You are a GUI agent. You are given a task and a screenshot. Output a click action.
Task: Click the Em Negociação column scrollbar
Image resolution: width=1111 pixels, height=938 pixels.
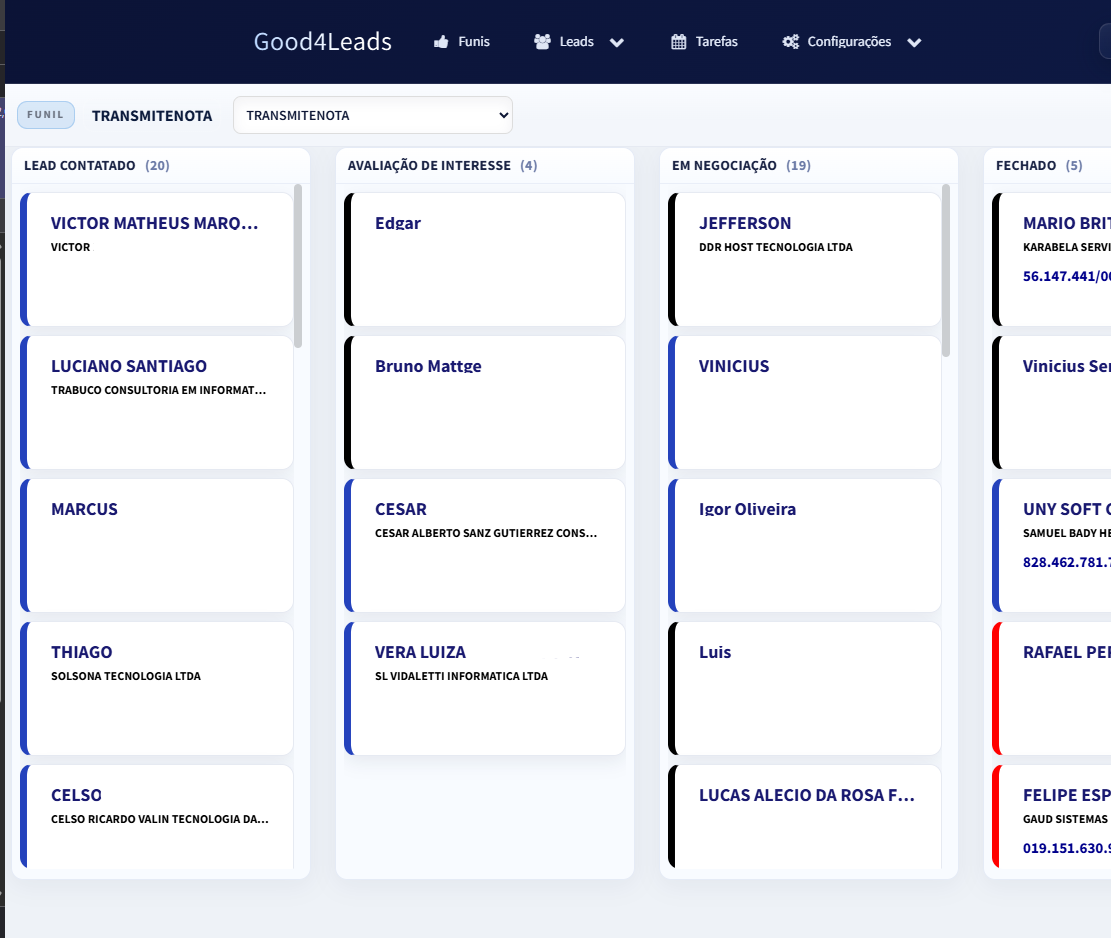tap(946, 270)
